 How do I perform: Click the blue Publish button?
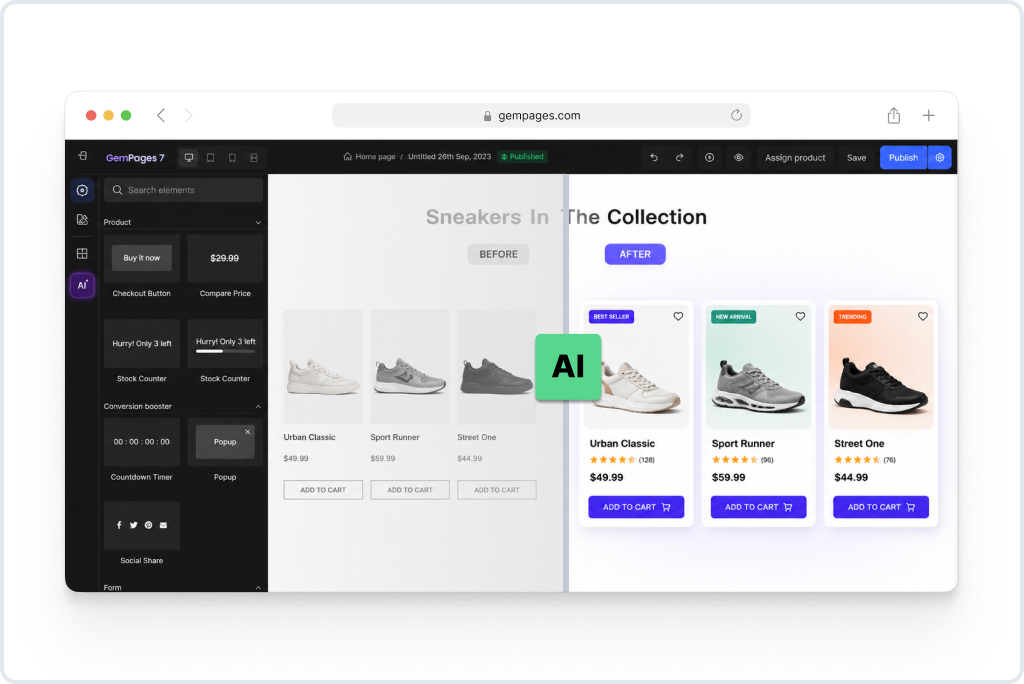coord(903,157)
